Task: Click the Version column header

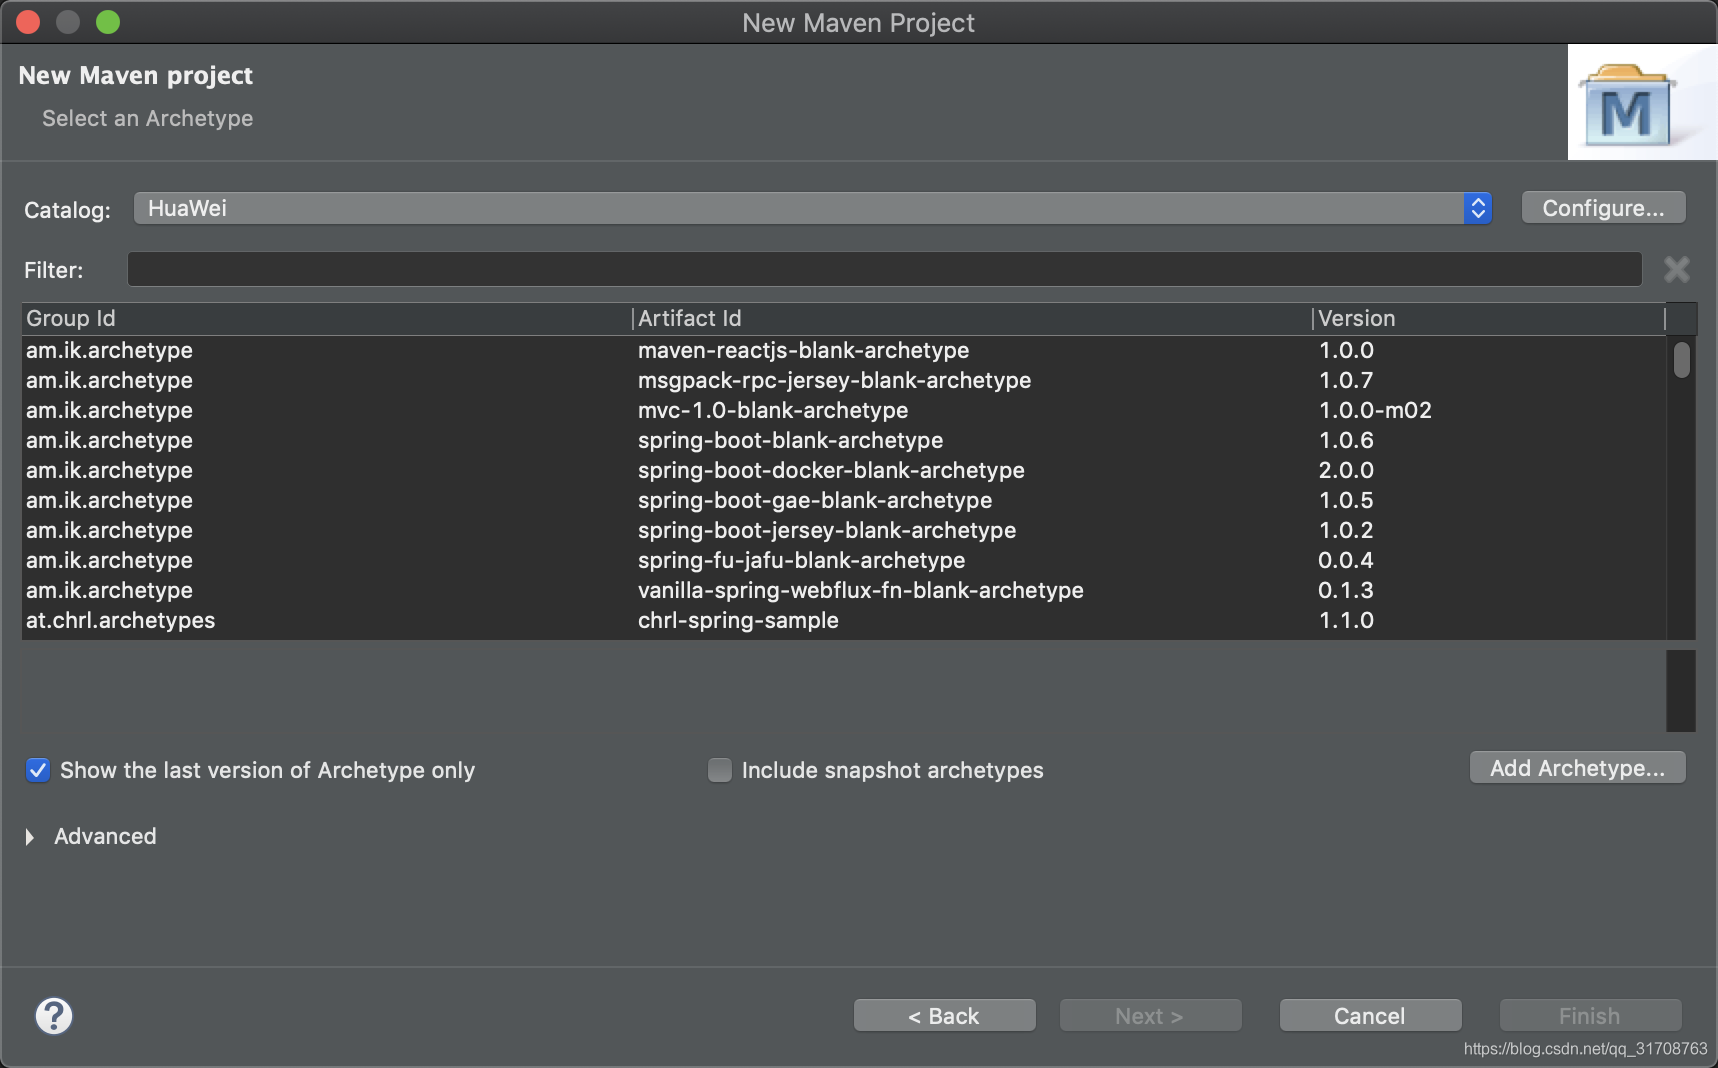Action: click(x=1356, y=318)
